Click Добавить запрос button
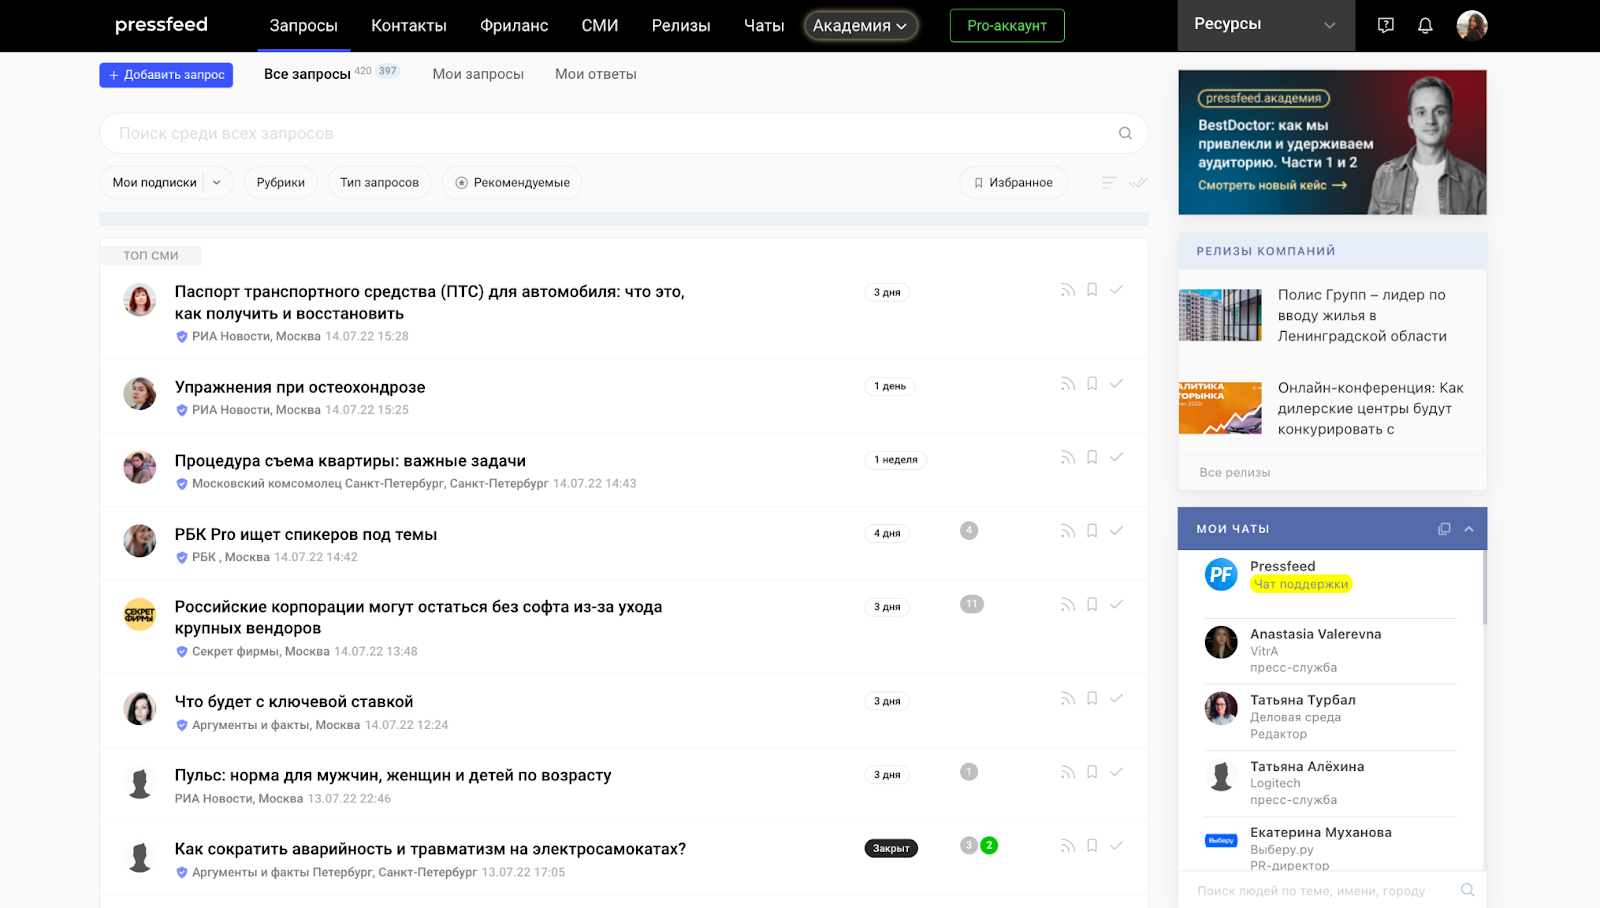 166,75
